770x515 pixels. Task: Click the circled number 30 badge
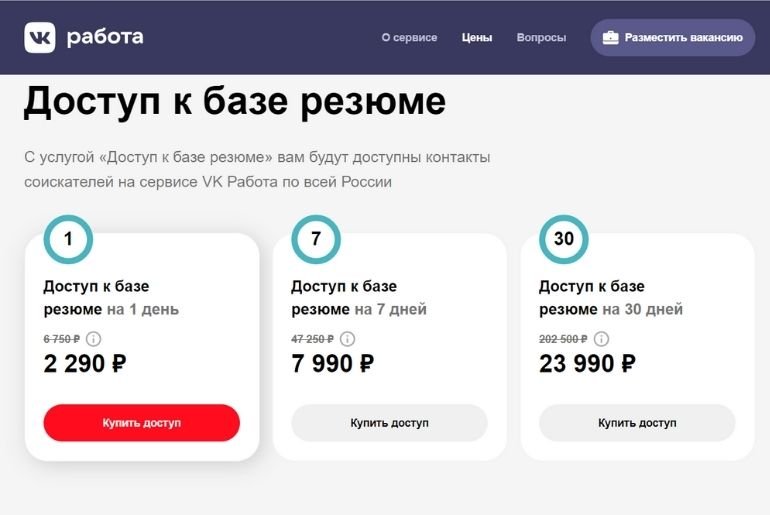pos(564,239)
